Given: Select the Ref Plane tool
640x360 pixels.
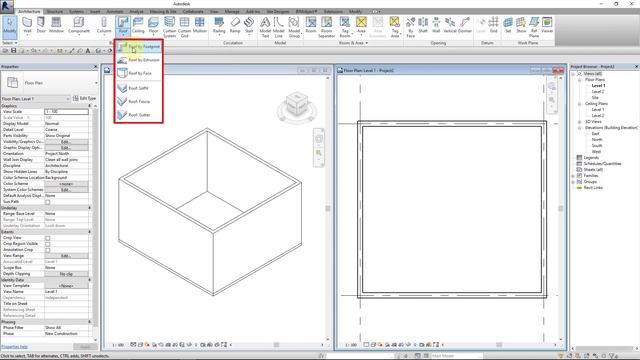Looking at the screenshot, I should (x=534, y=27).
